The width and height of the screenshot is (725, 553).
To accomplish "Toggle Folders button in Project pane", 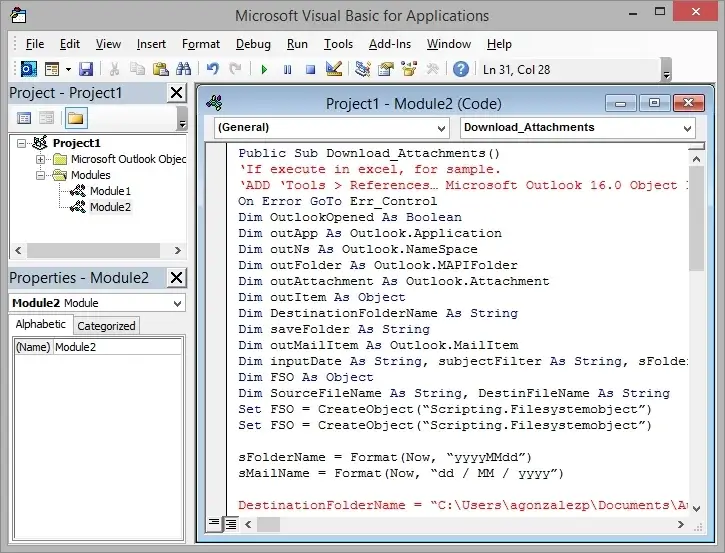I will [76, 118].
